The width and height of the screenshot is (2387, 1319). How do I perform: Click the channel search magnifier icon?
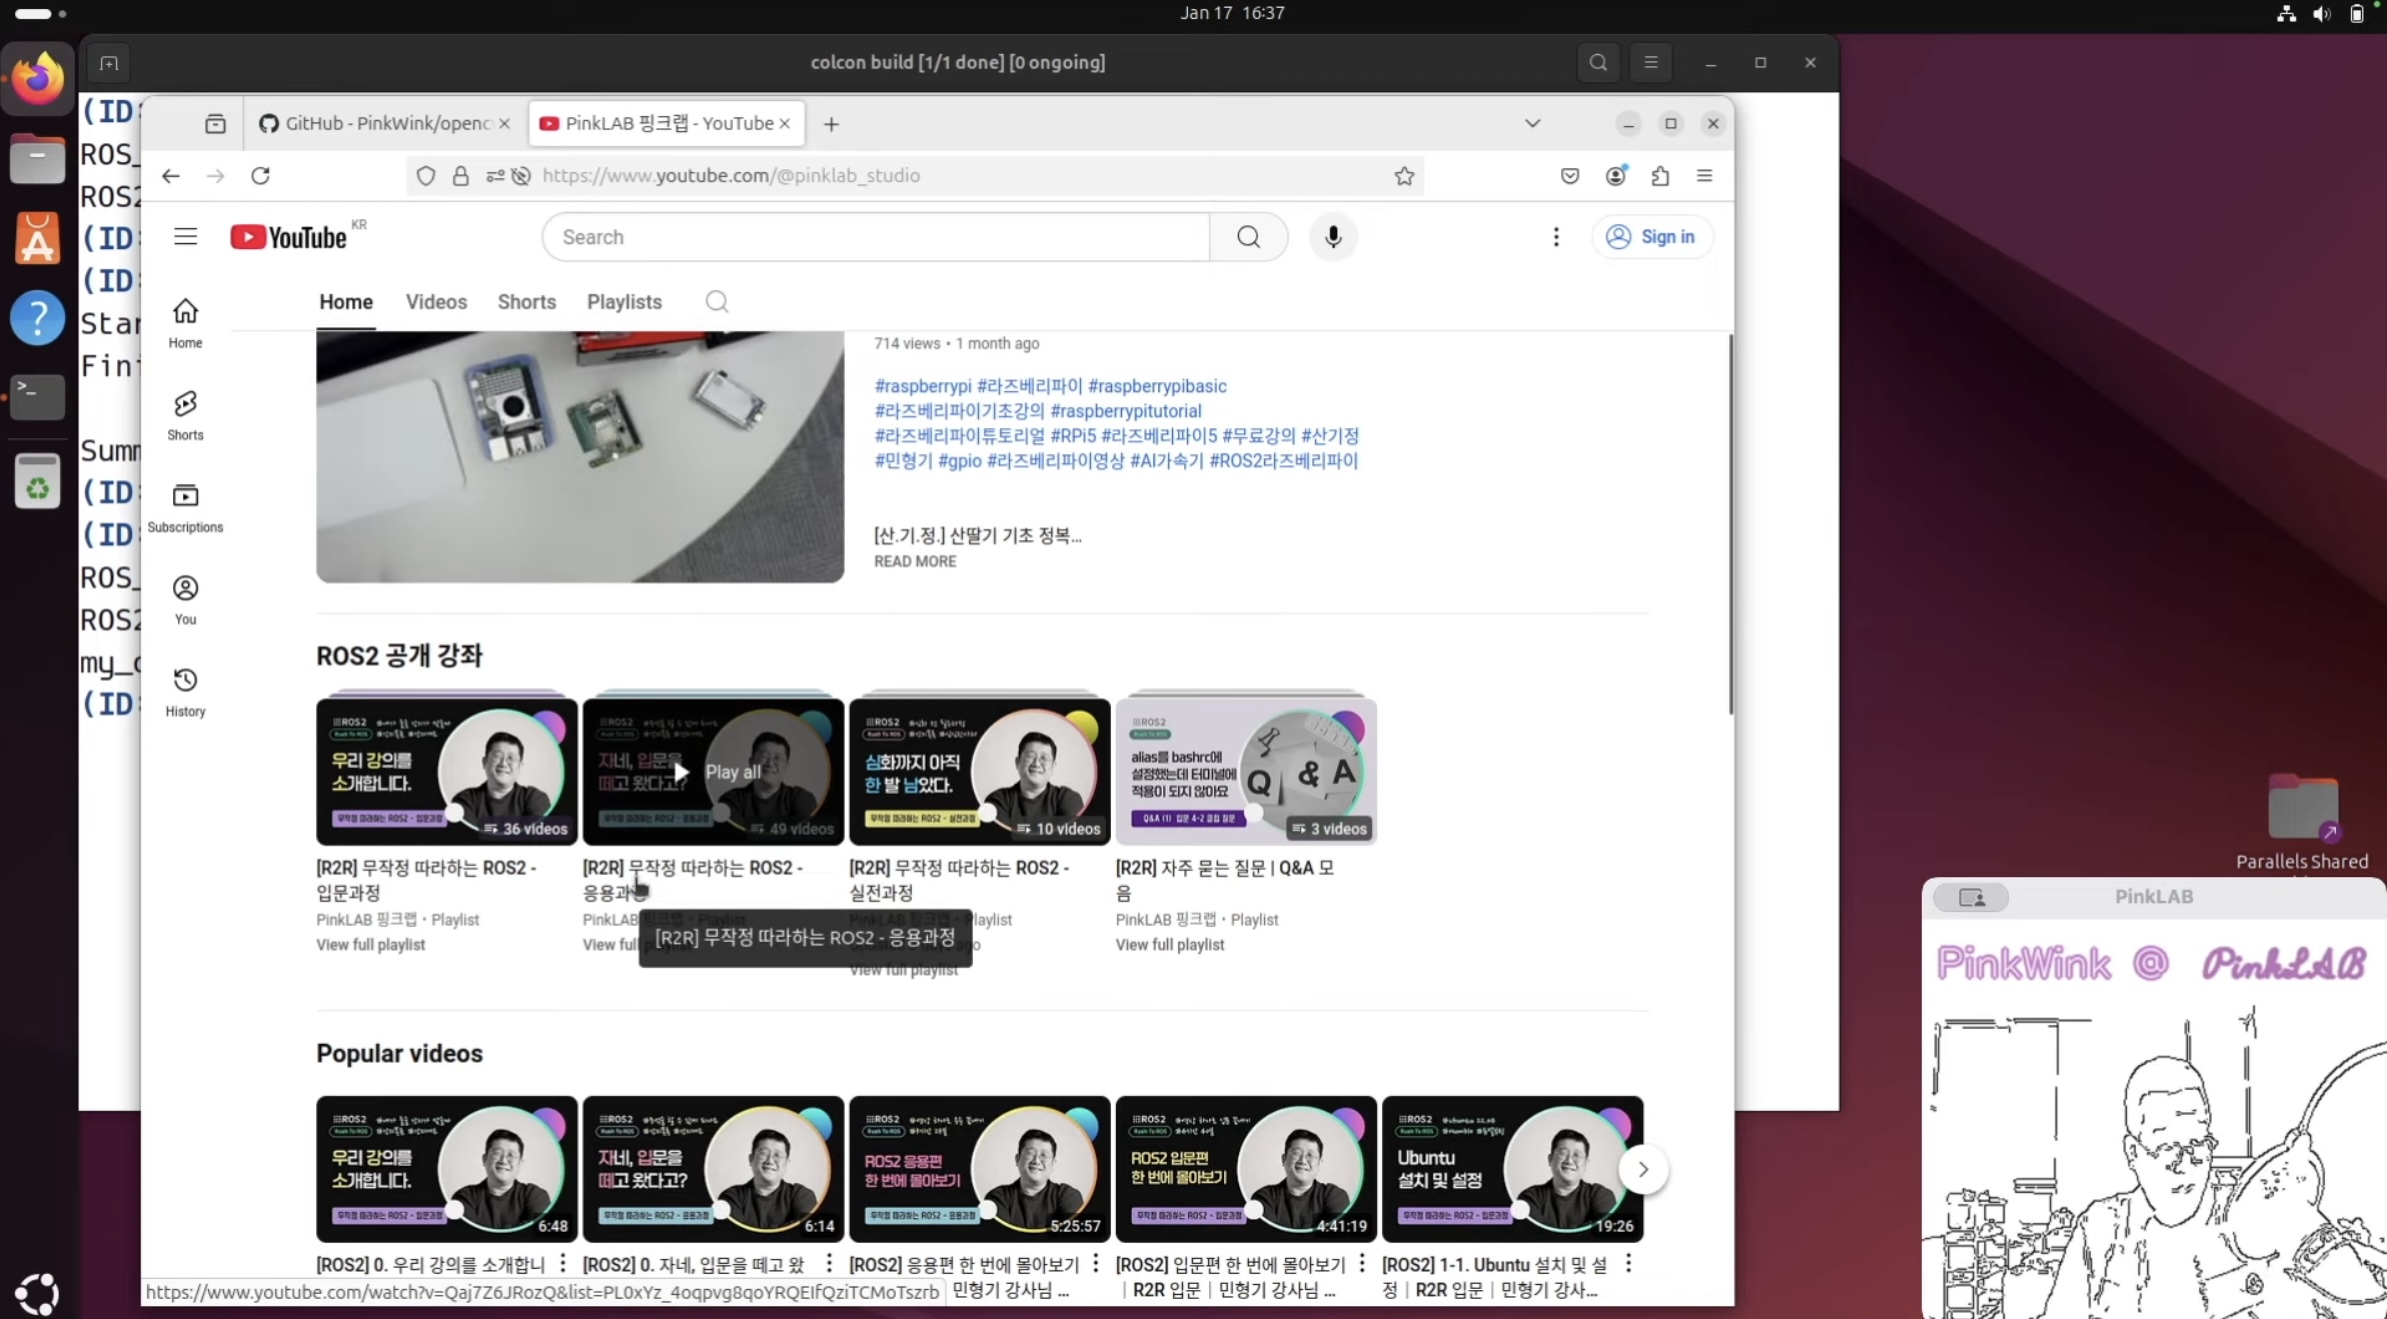click(716, 302)
